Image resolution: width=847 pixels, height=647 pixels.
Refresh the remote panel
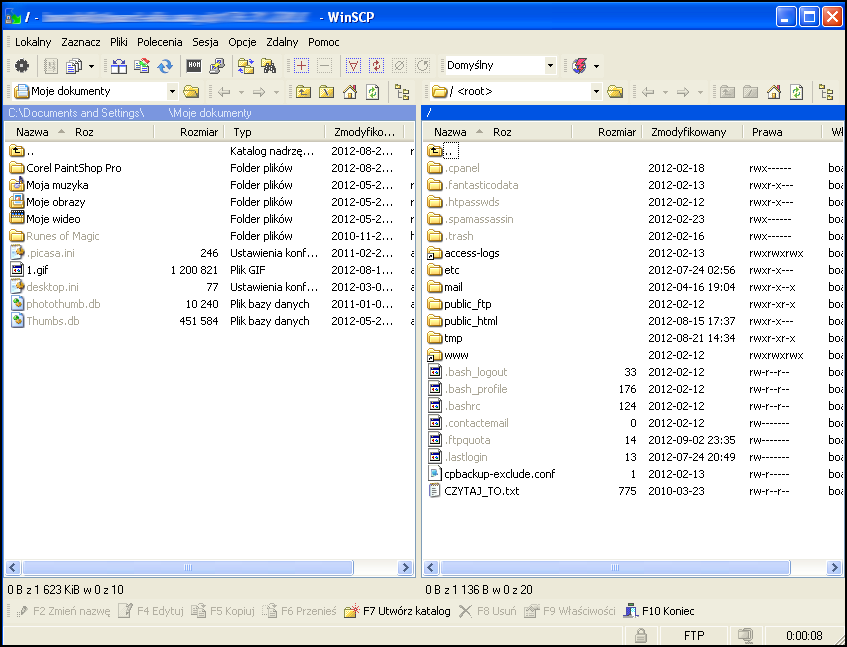797,92
